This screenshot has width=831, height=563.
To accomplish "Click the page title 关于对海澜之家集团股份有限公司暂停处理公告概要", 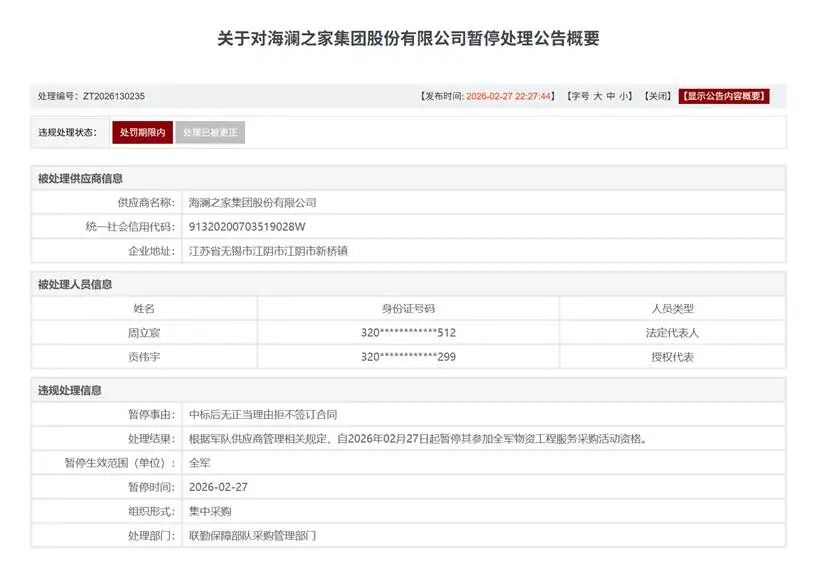I will click(x=409, y=38).
